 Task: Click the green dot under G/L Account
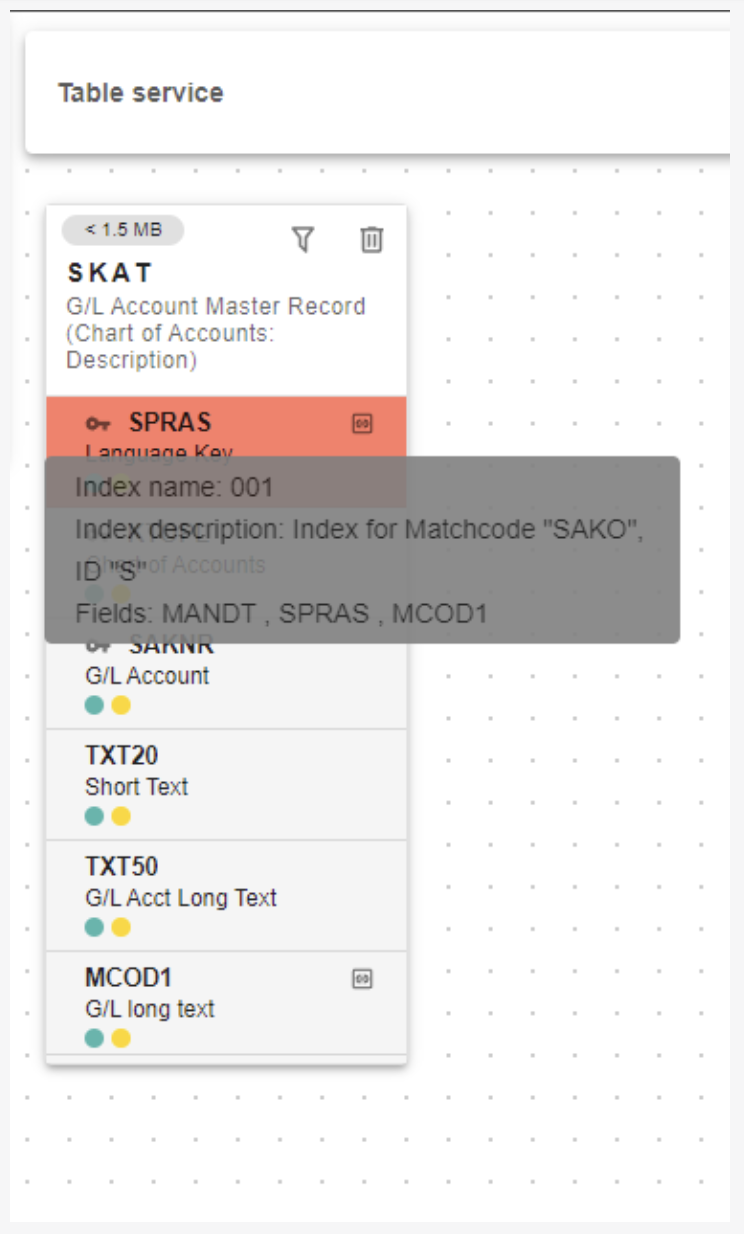point(94,705)
